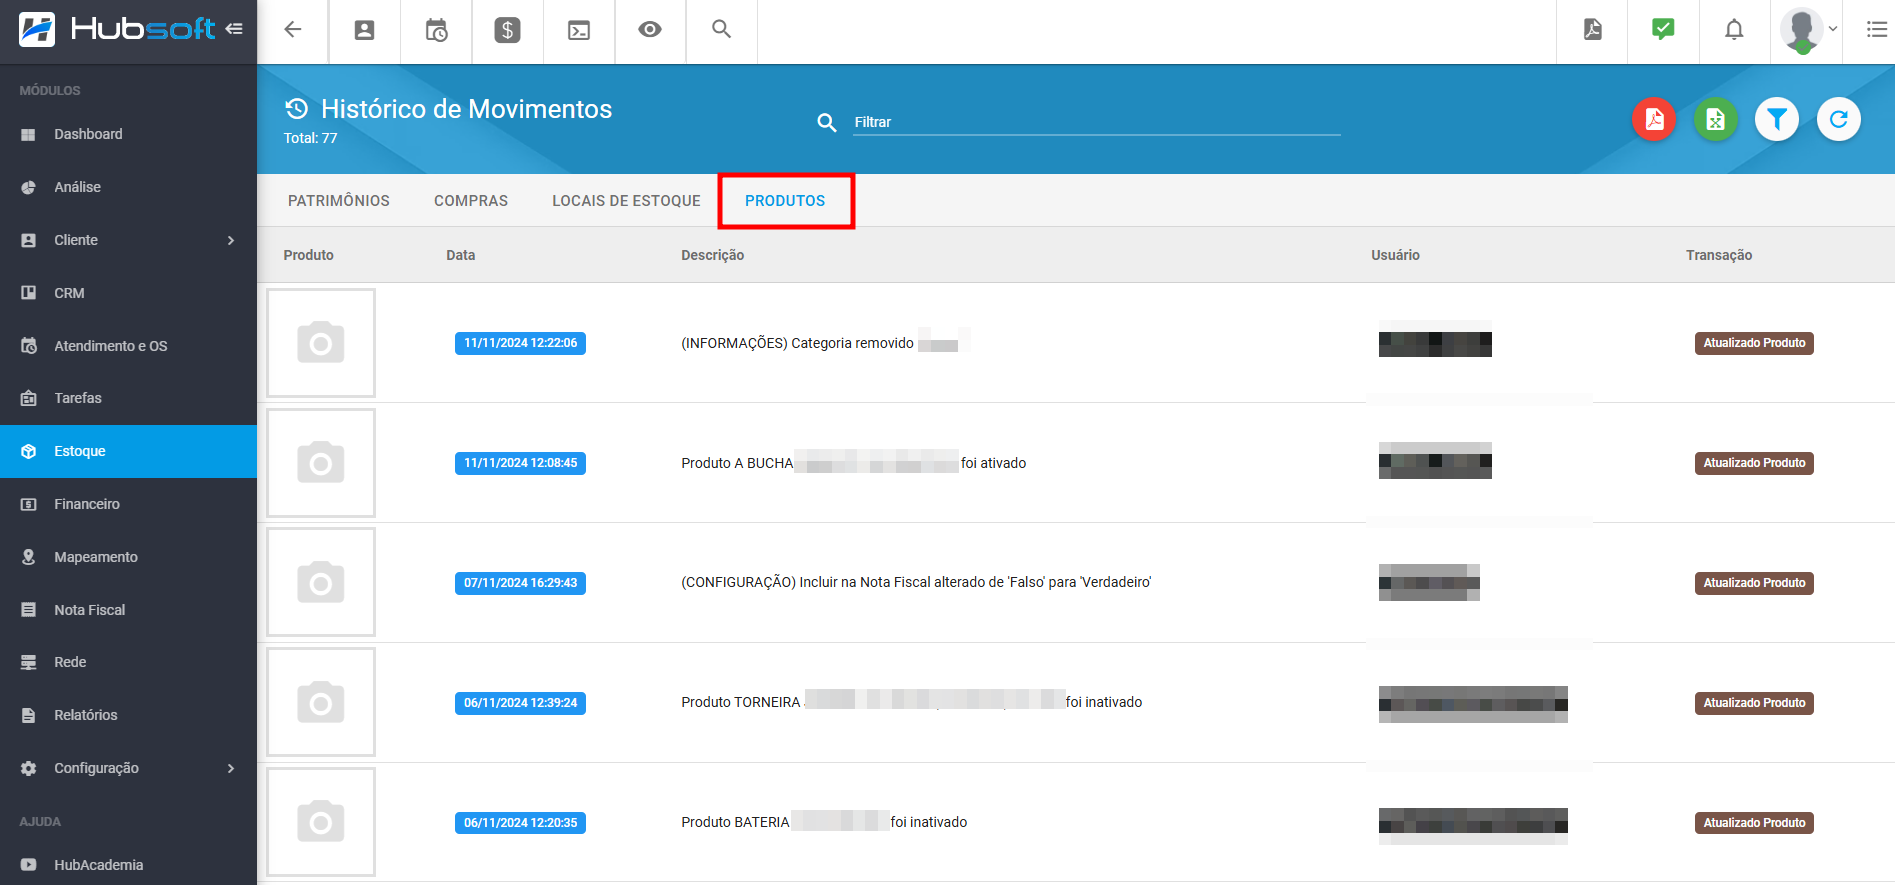Viewport: 1895px width, 885px height.
Task: Open the list menu icon at top right
Action: (1877, 30)
